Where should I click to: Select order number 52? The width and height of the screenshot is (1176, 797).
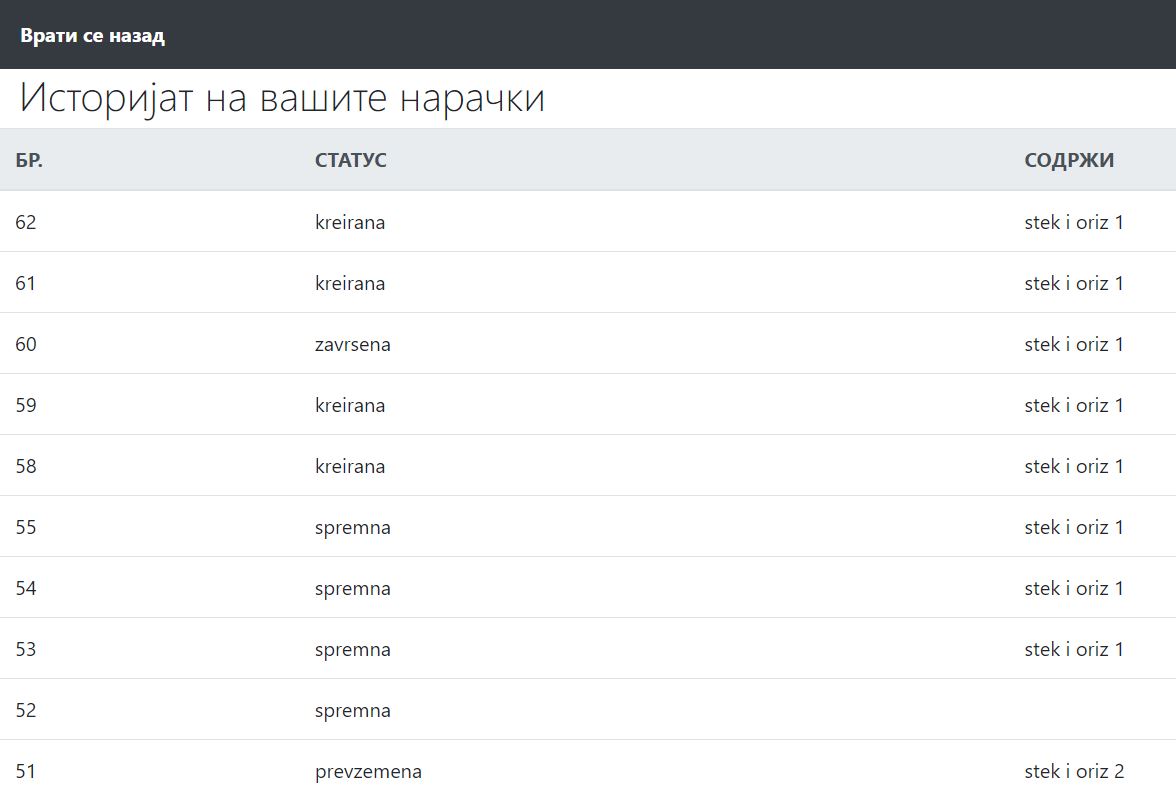tap(26, 710)
